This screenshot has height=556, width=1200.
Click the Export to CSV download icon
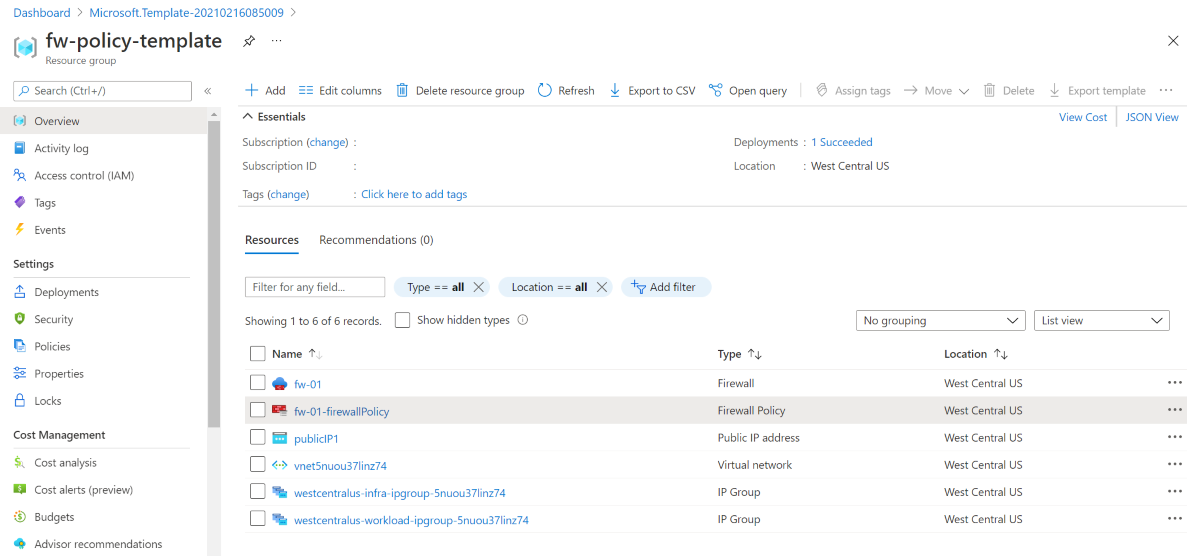click(x=615, y=90)
